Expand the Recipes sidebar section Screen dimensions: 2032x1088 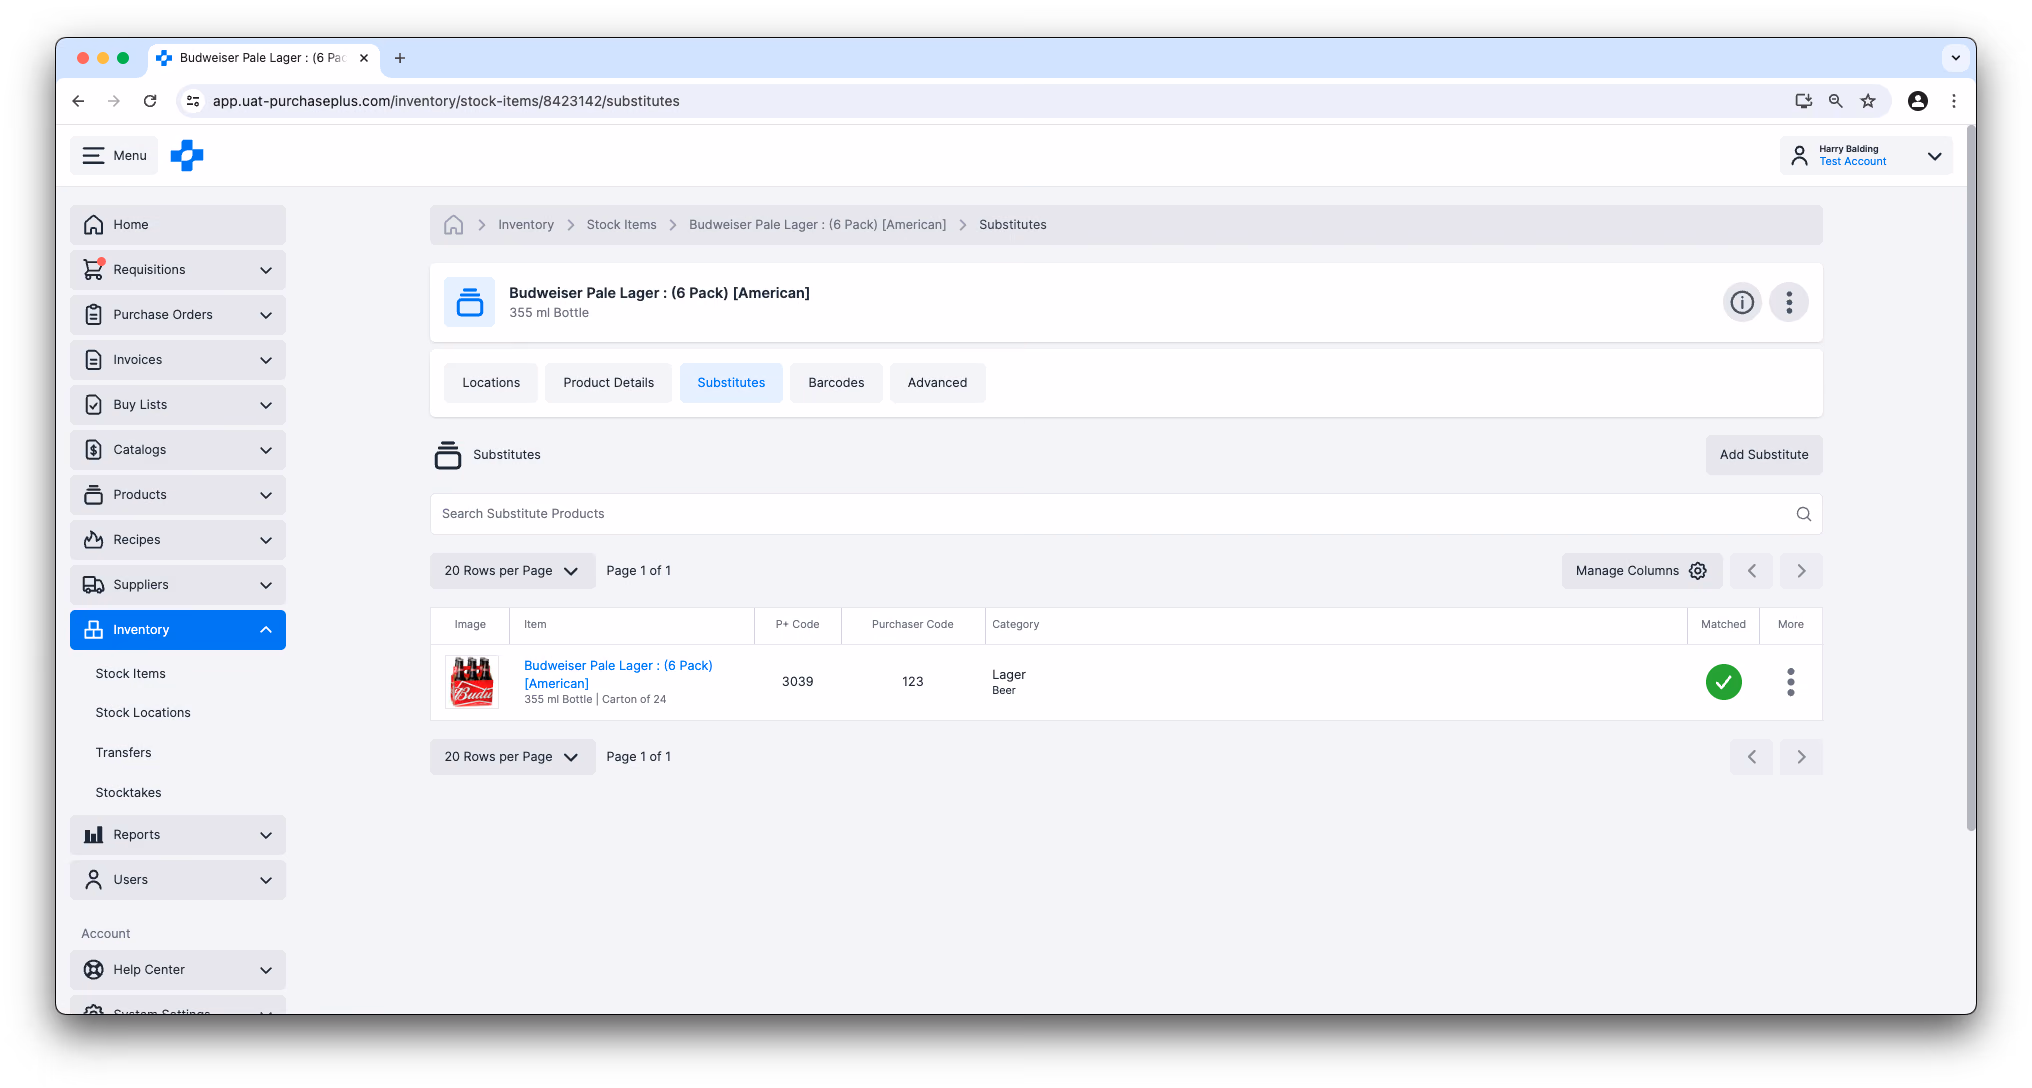tap(178, 540)
